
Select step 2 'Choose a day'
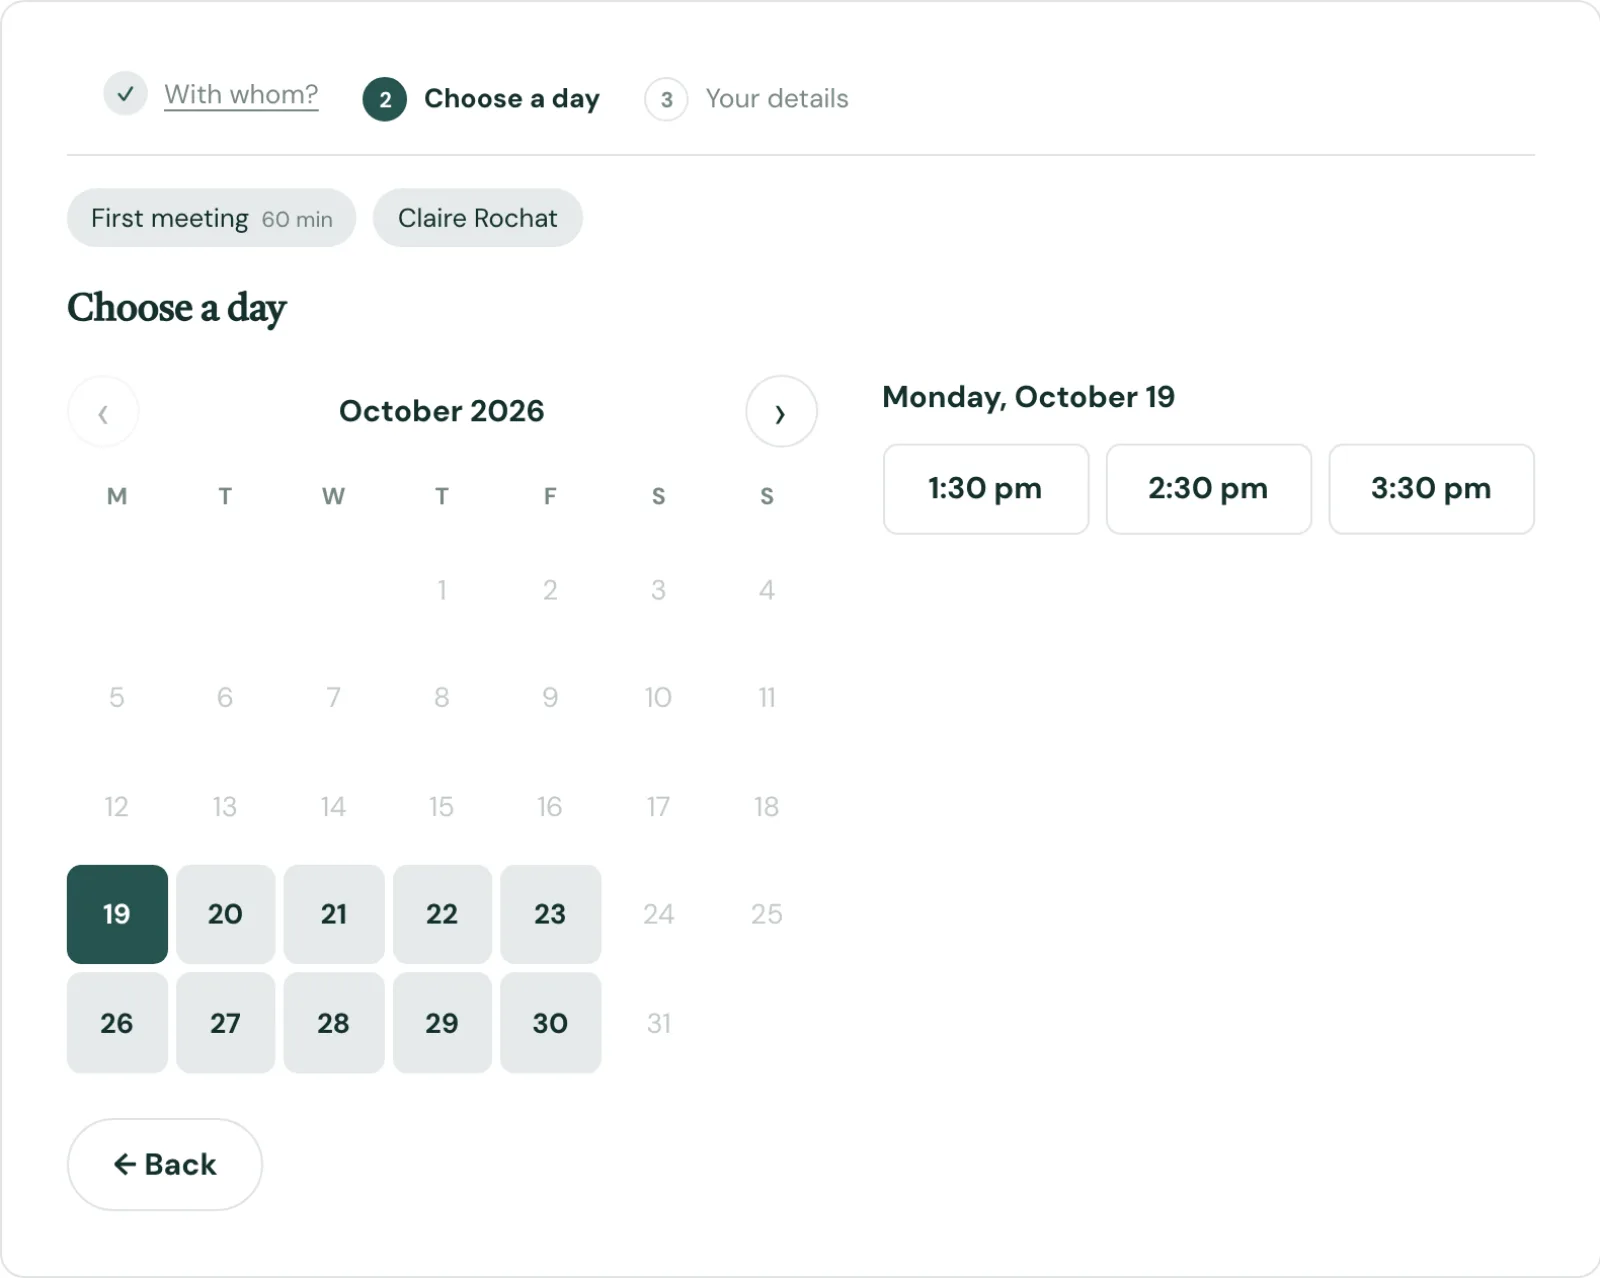click(482, 99)
